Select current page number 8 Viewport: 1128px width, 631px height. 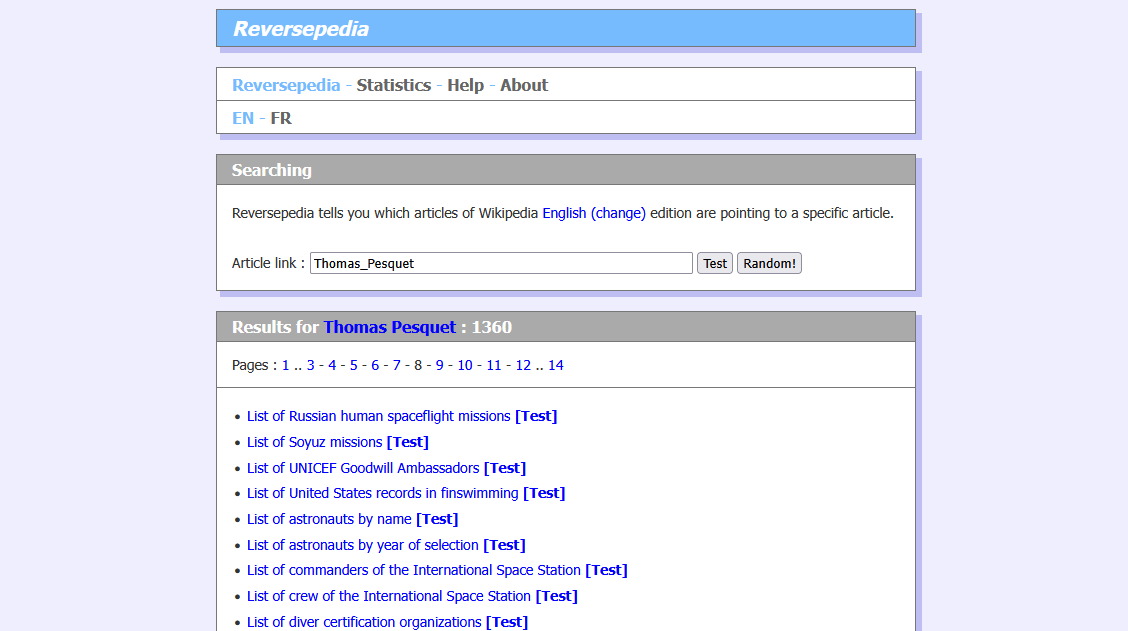(418, 366)
